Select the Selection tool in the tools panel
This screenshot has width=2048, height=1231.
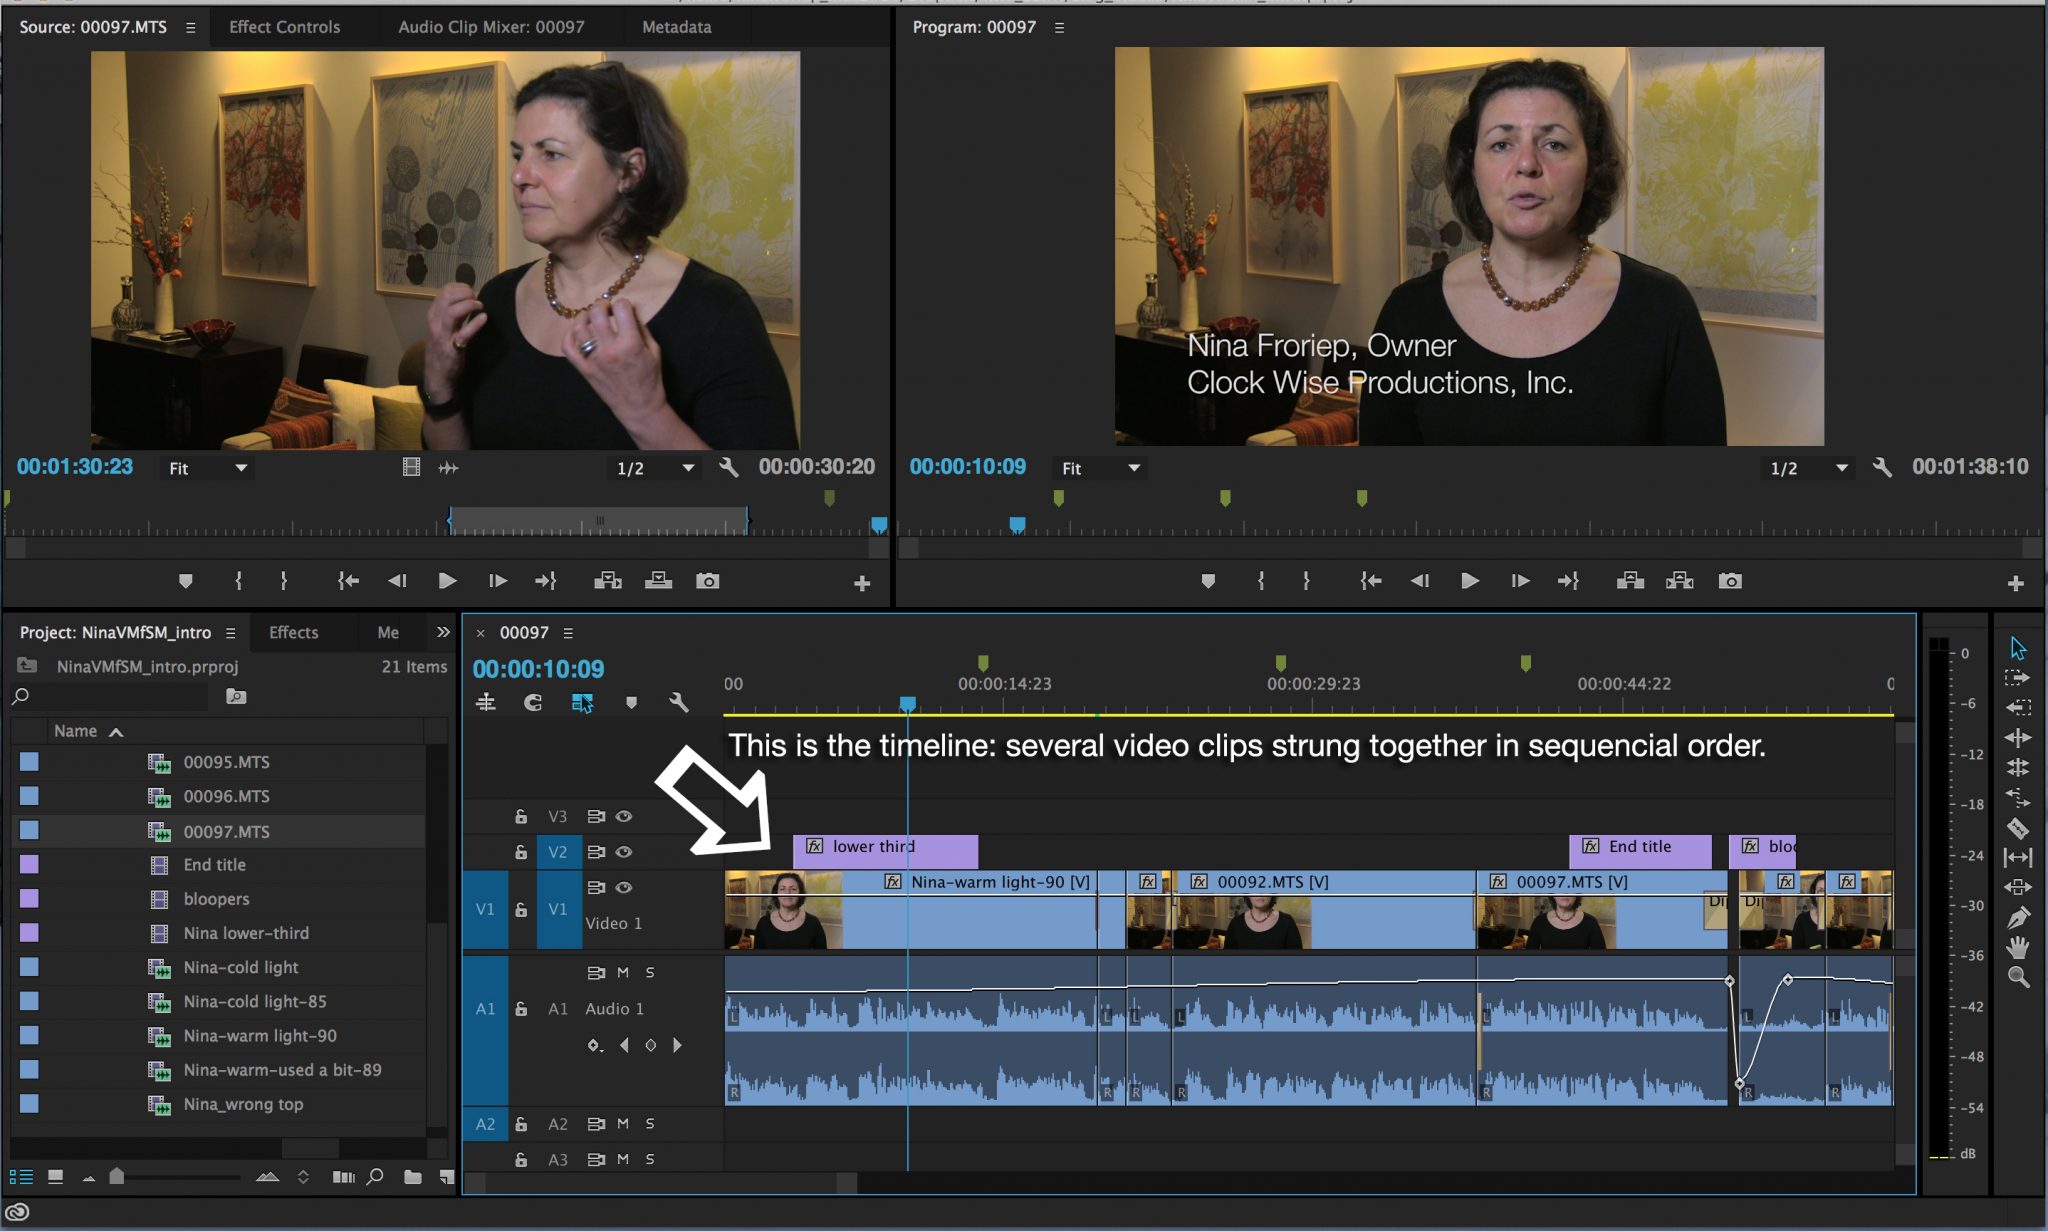(x=2018, y=648)
